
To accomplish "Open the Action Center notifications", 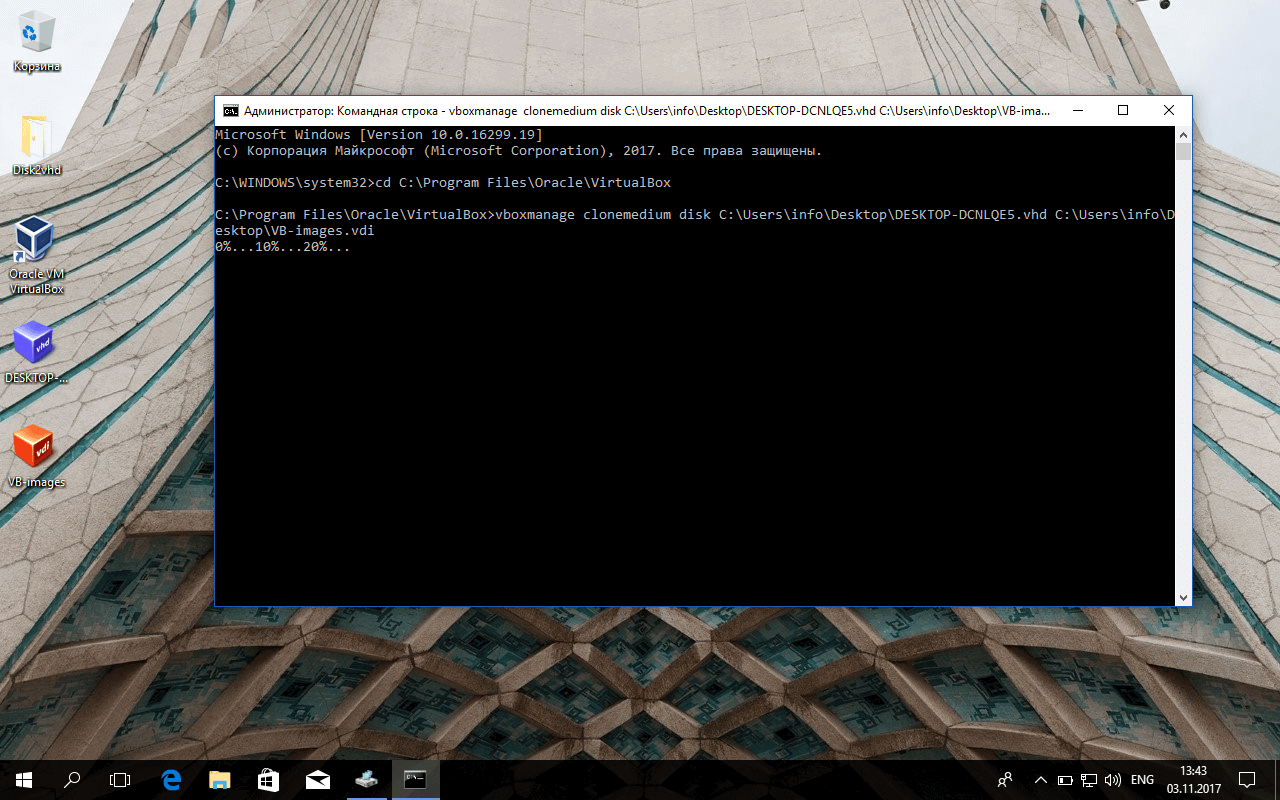I will (x=1248, y=780).
